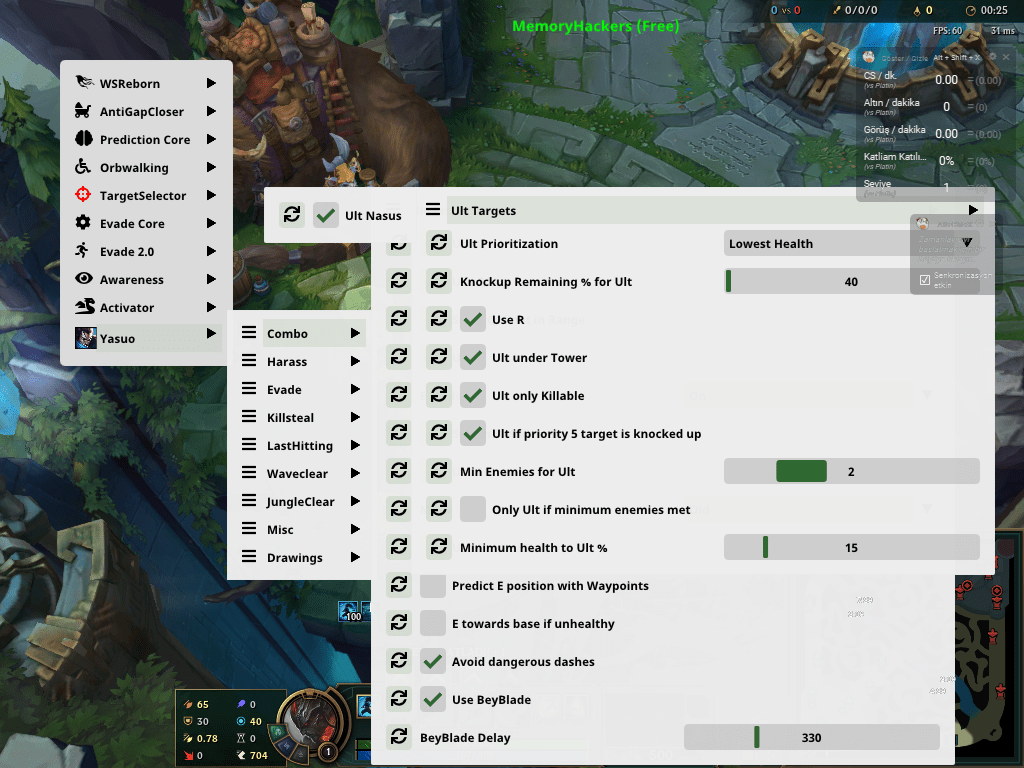Viewport: 1024px width, 768px height.
Task: Click the hamburger icon beside Harass
Action: pos(249,360)
